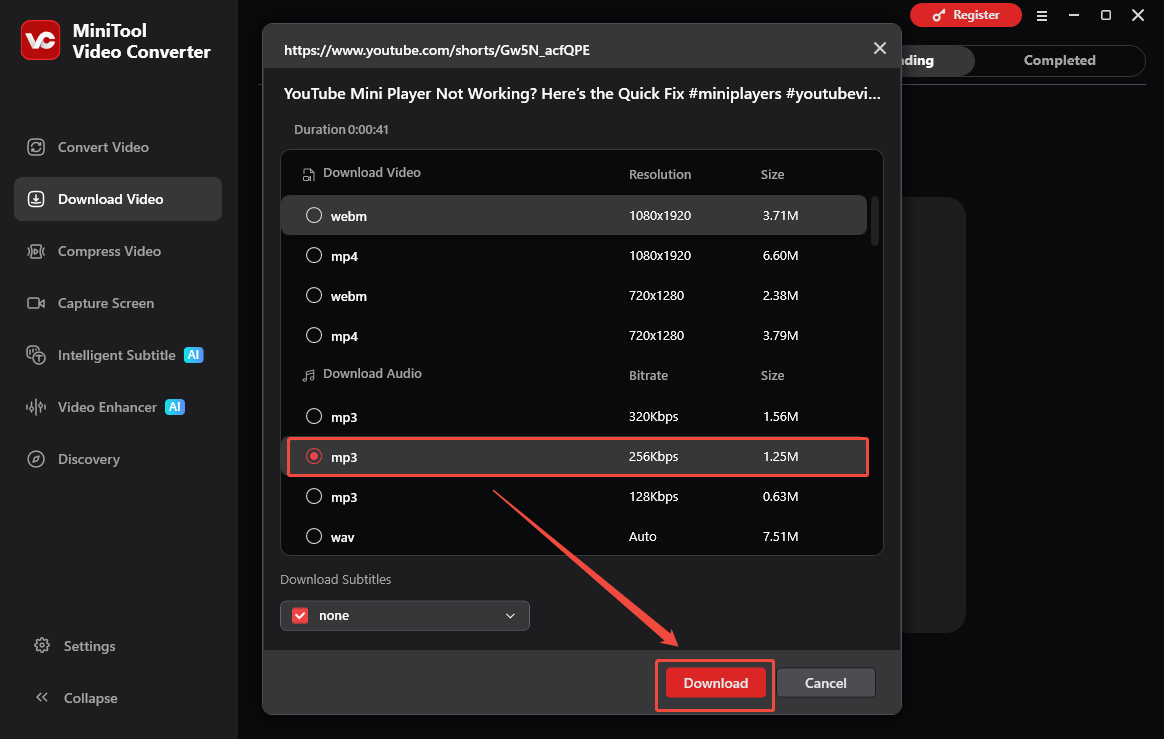This screenshot has height=739, width=1164.
Task: Click the Resolution column header
Action: tap(660, 175)
